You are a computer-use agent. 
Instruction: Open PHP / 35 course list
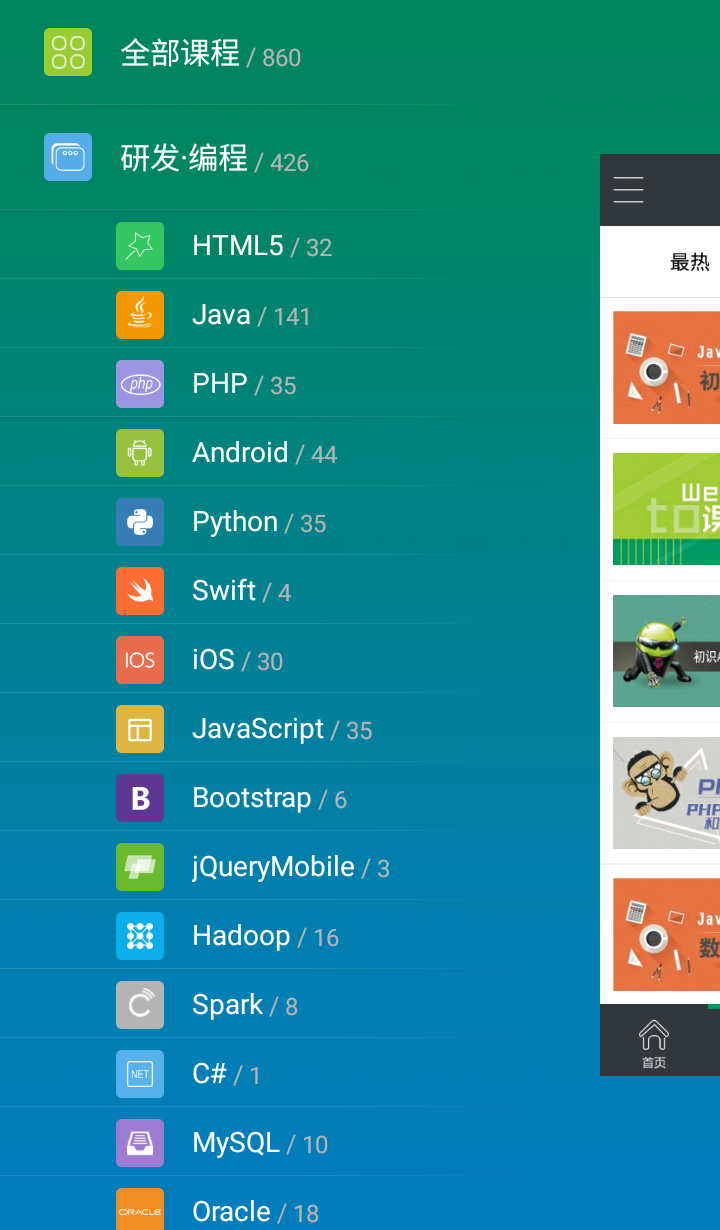point(244,384)
